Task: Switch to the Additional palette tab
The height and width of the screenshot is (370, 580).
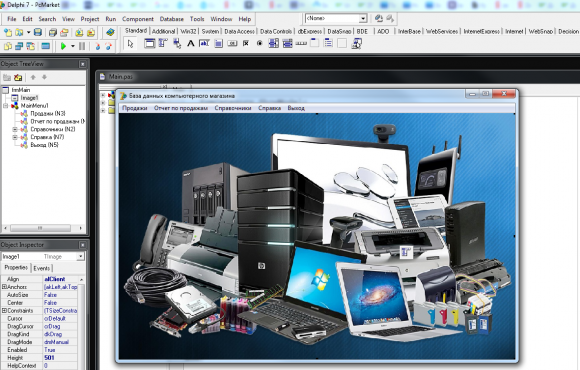Action: point(163,31)
